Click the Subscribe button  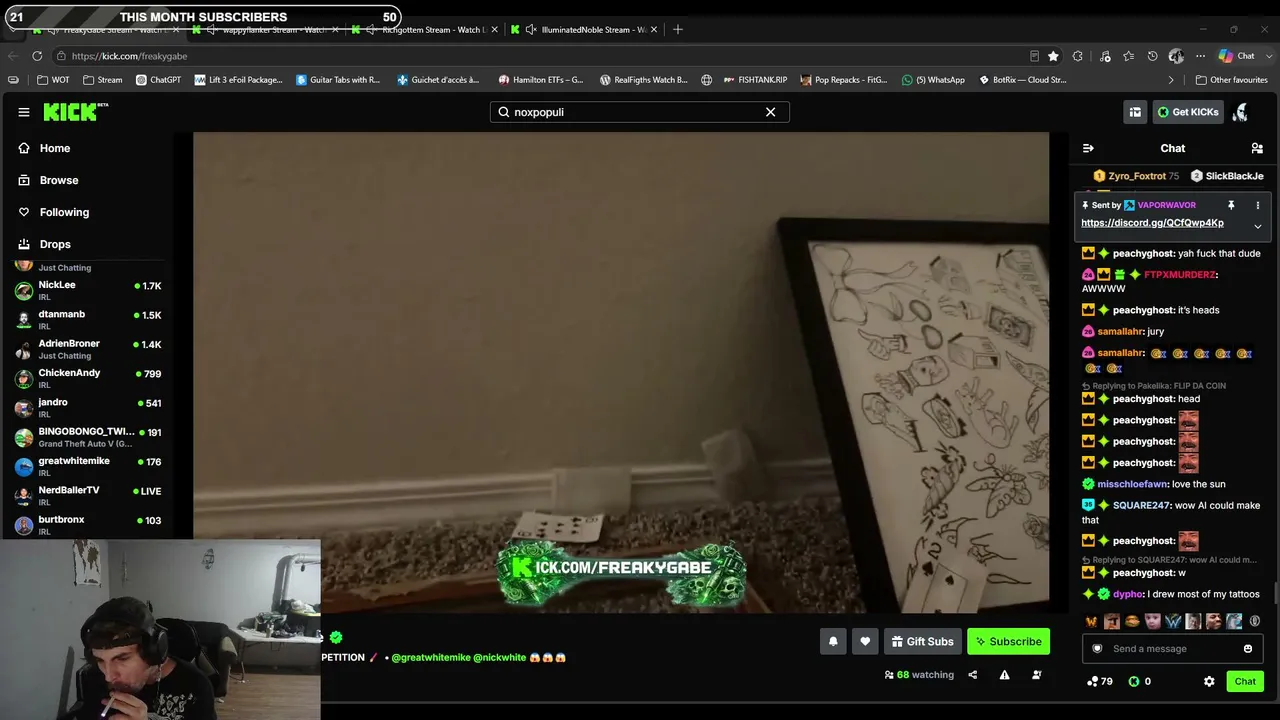[x=1008, y=642]
